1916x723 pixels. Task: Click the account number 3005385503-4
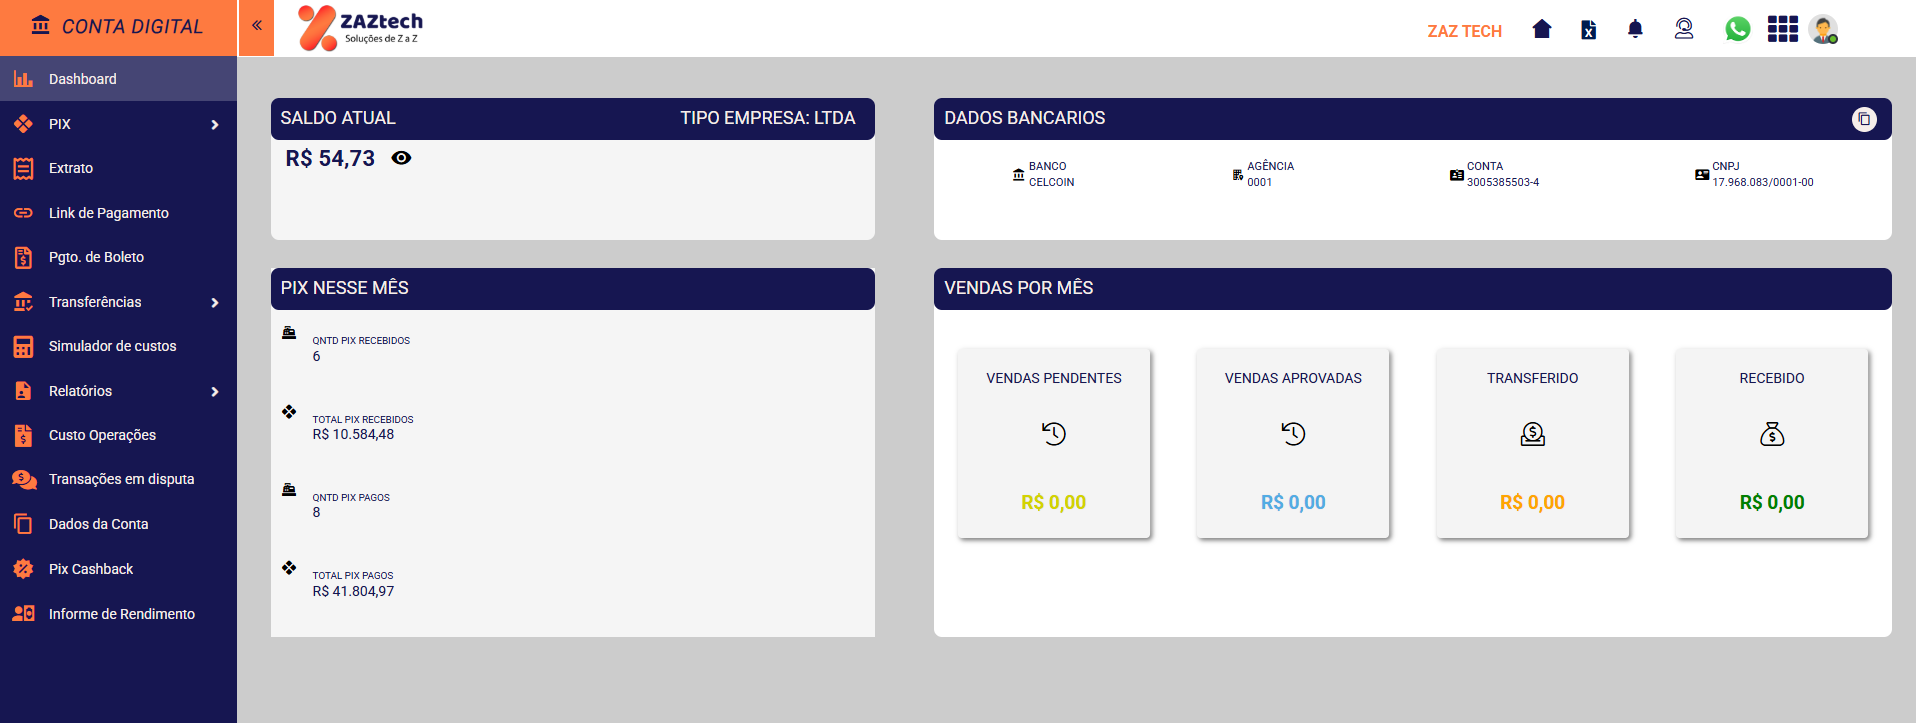1503,183
